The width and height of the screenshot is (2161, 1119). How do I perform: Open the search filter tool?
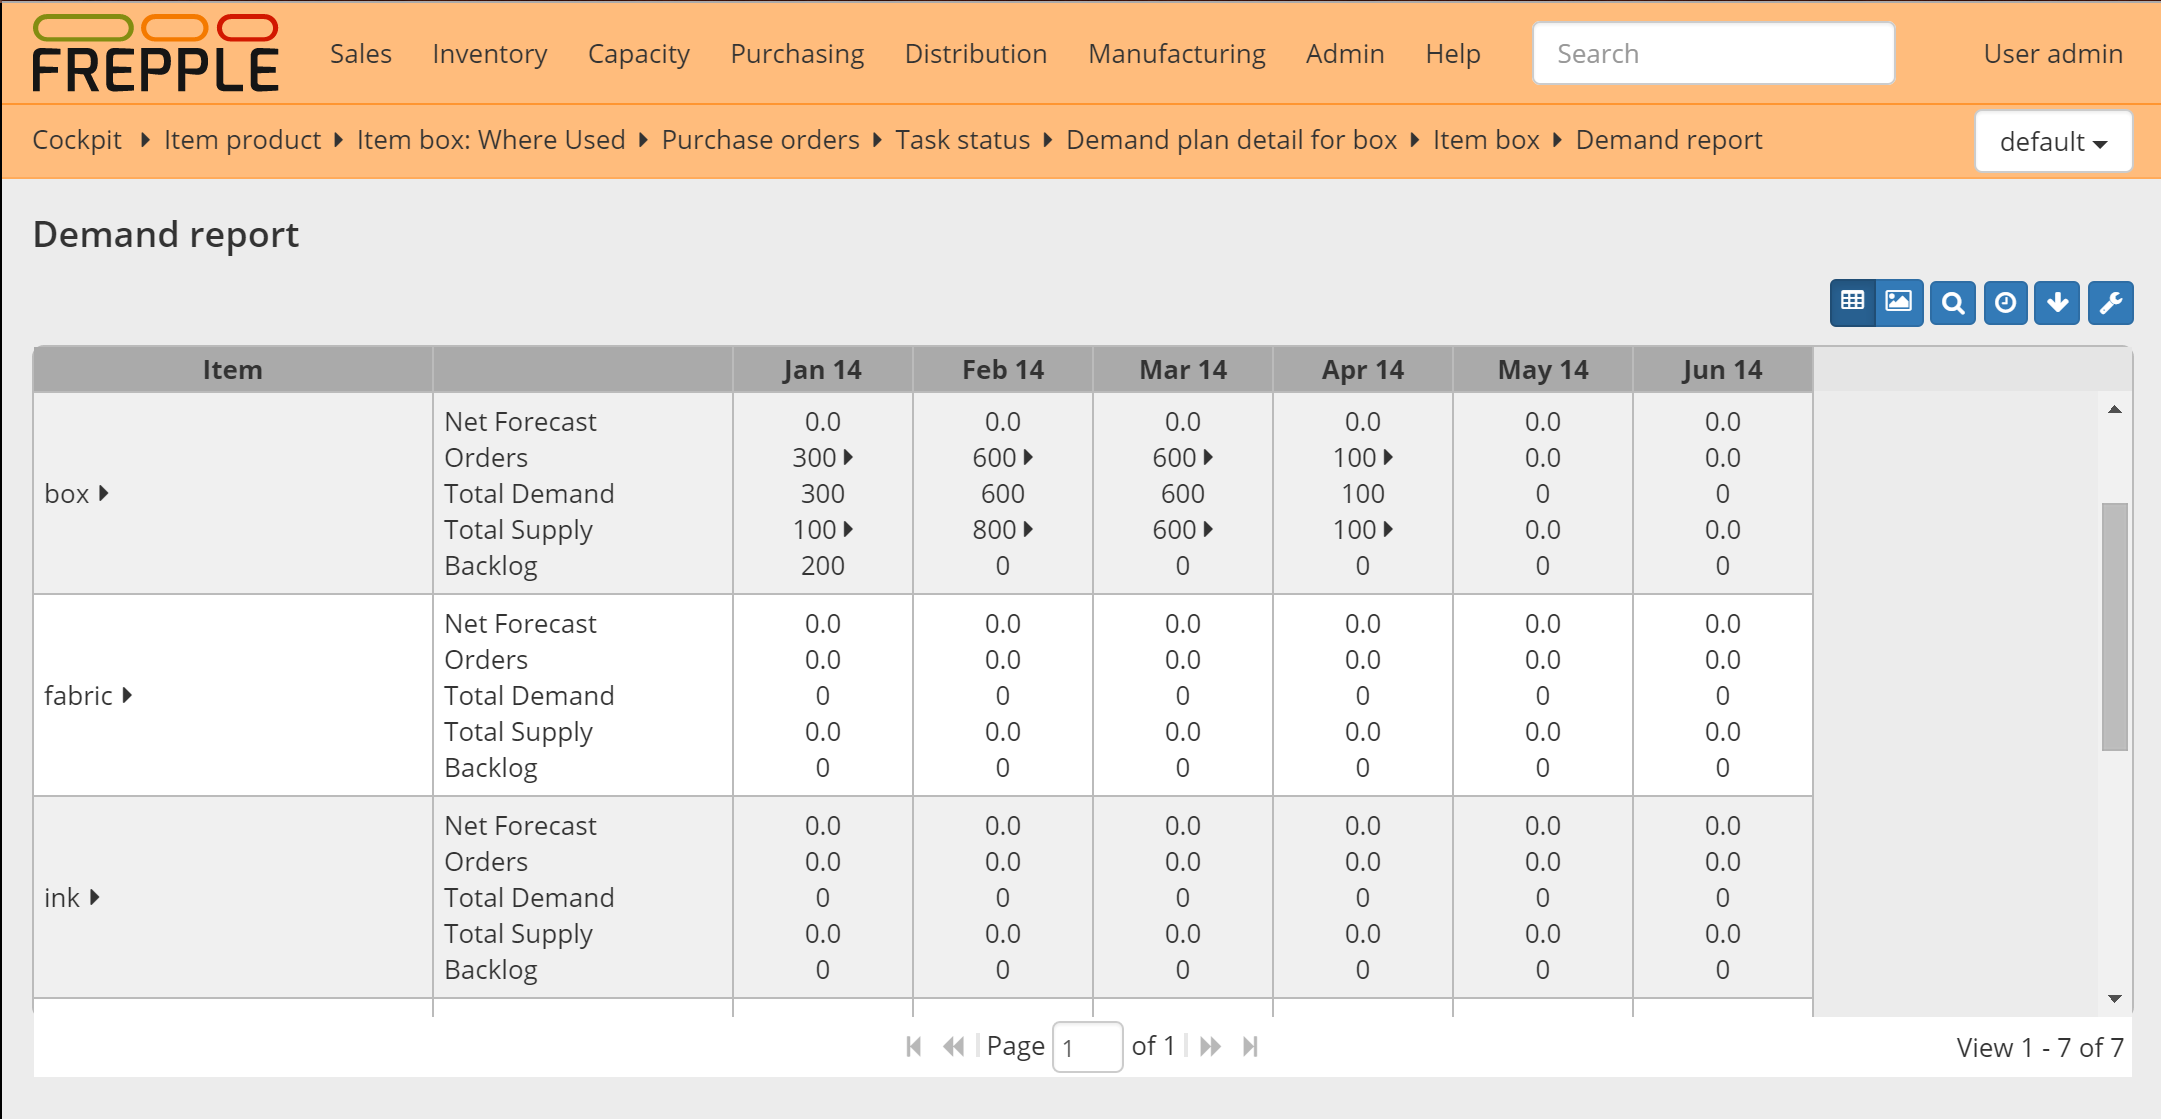[1952, 302]
